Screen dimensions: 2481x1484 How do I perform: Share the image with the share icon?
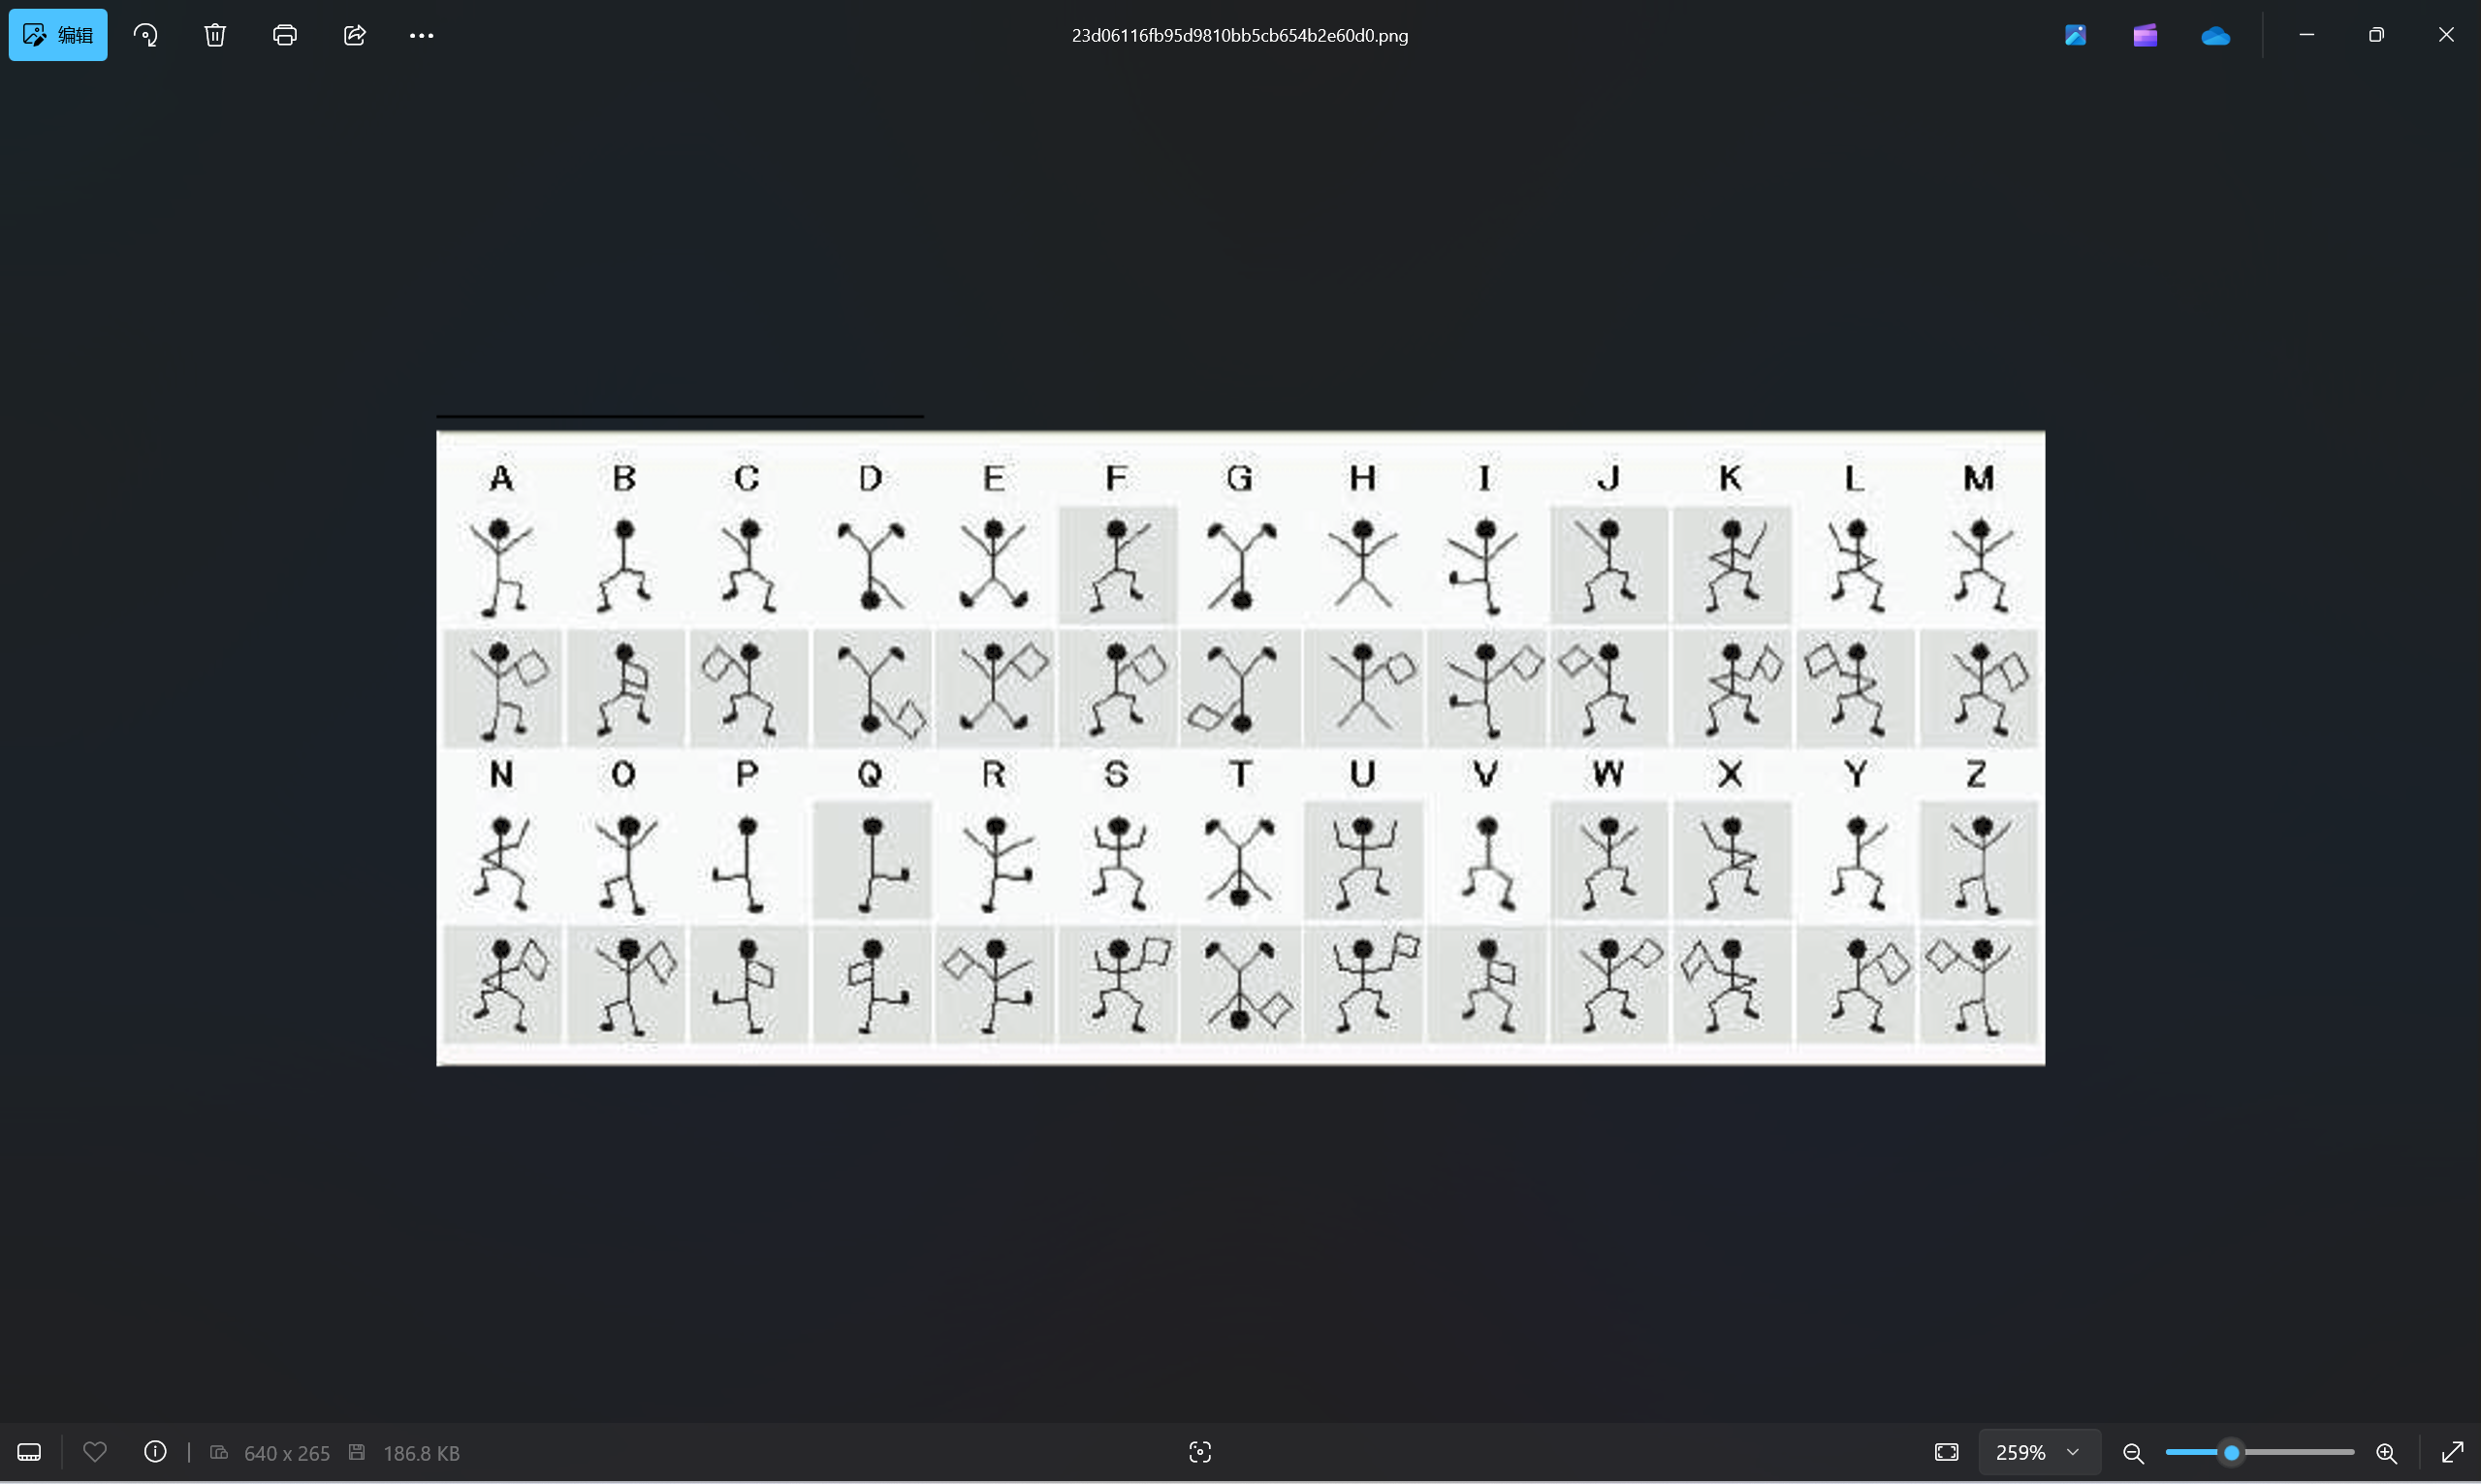[355, 35]
